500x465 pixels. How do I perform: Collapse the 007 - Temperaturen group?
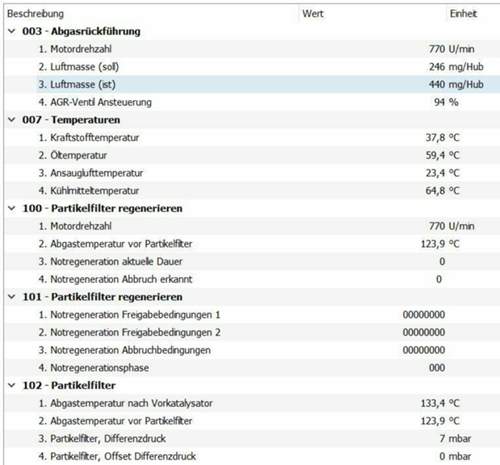point(12,120)
